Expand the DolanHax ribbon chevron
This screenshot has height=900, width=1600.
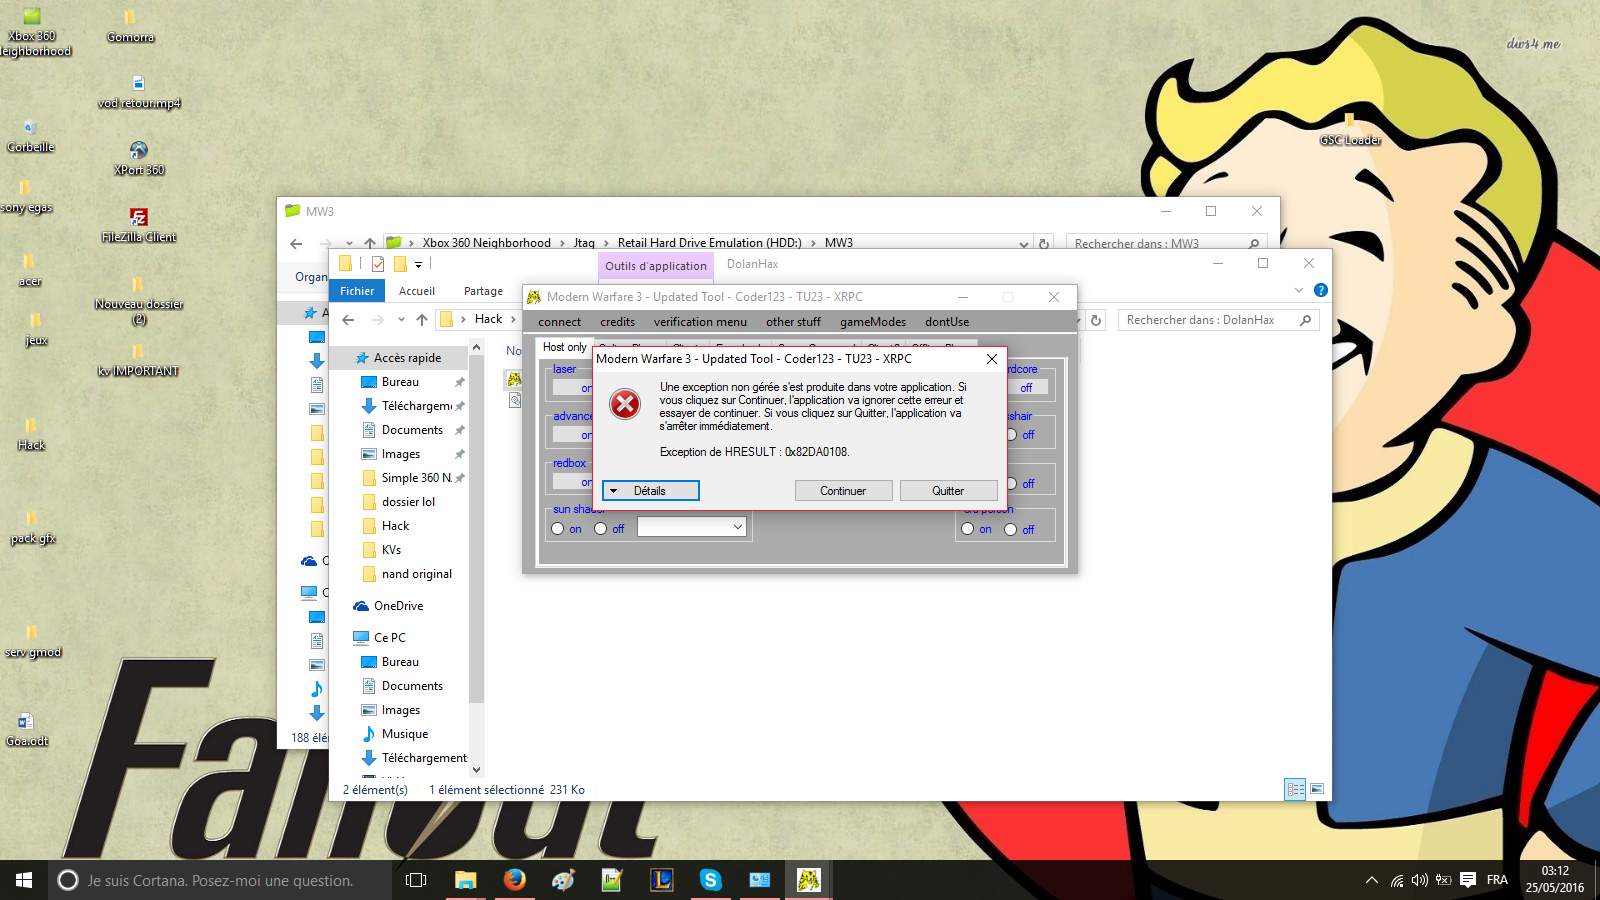1299,290
